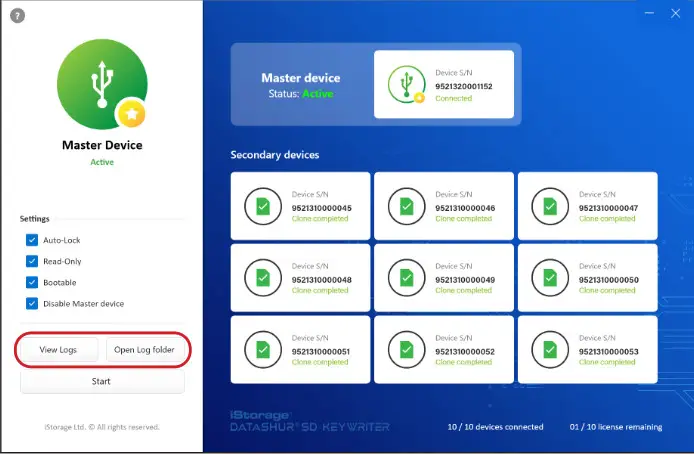
Task: Select serial number 9521310000048
Action: [x=322, y=280]
